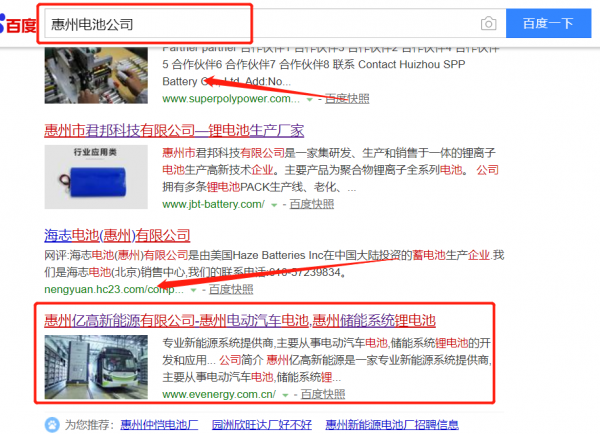This screenshot has width=600, height=434.
Task: Click the paw icon beside recommendations
Action: (x=52, y=424)
